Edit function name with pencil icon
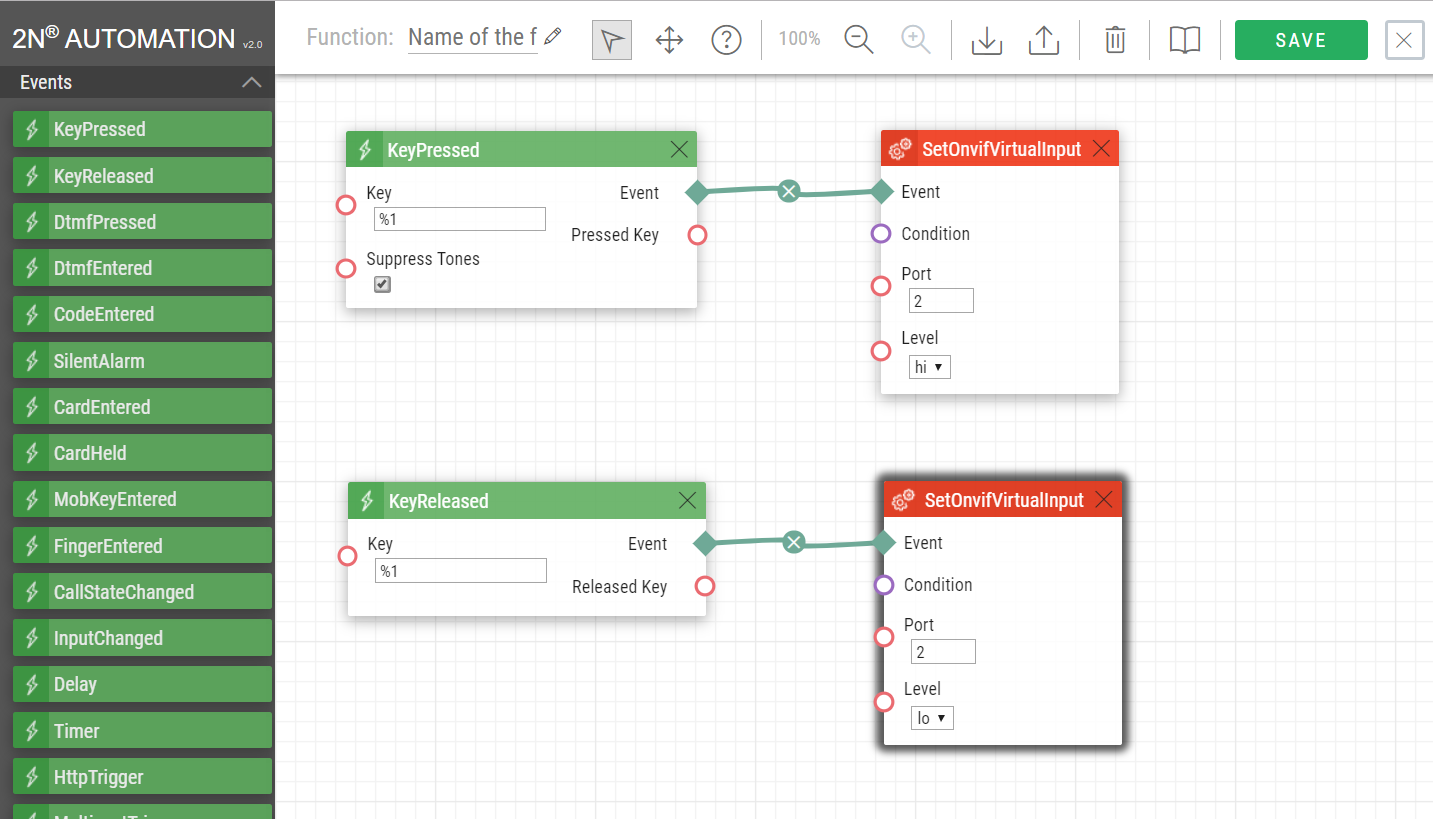Image resolution: width=1433 pixels, height=819 pixels. pos(553,38)
